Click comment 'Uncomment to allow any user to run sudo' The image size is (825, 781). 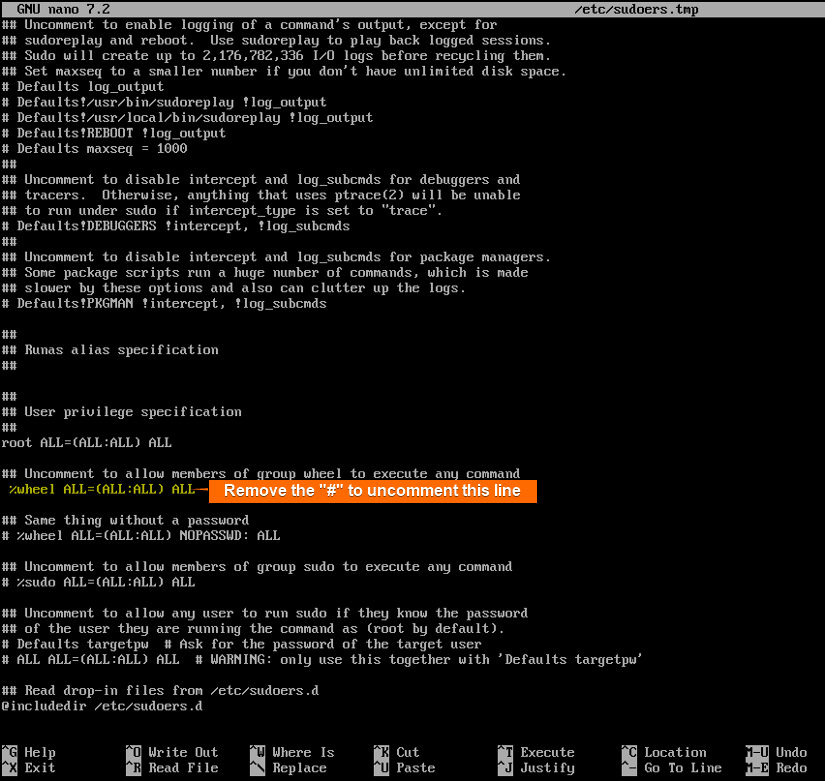(265, 613)
